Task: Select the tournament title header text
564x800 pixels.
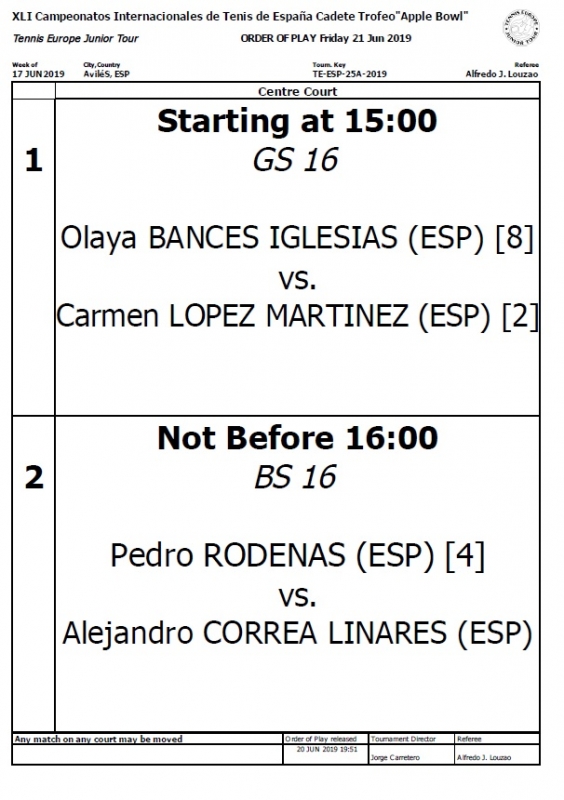Action: (x=240, y=16)
